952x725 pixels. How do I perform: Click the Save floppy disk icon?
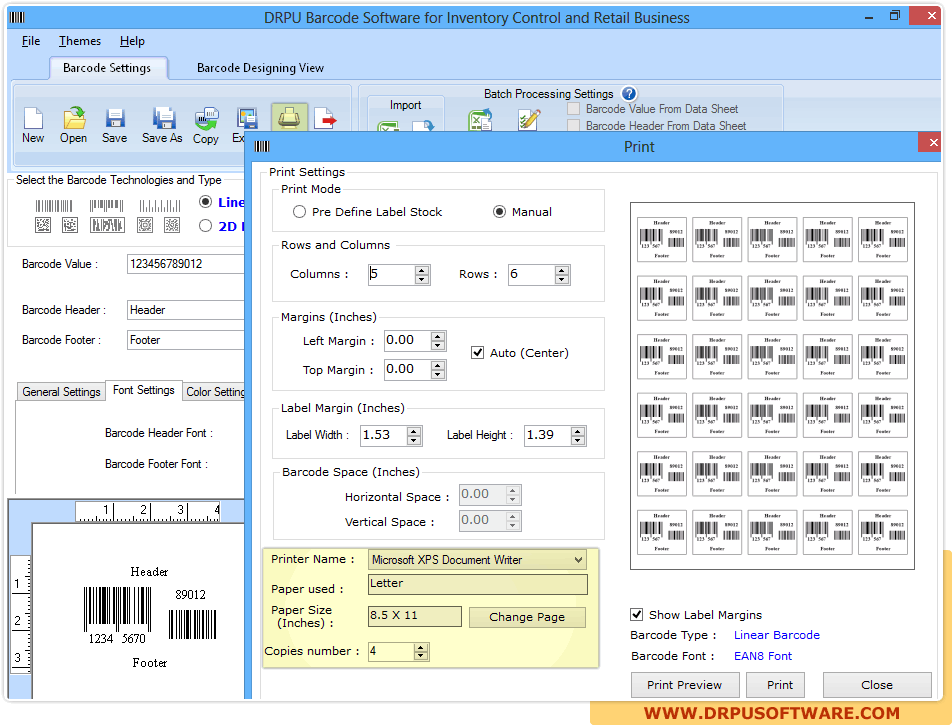[115, 118]
